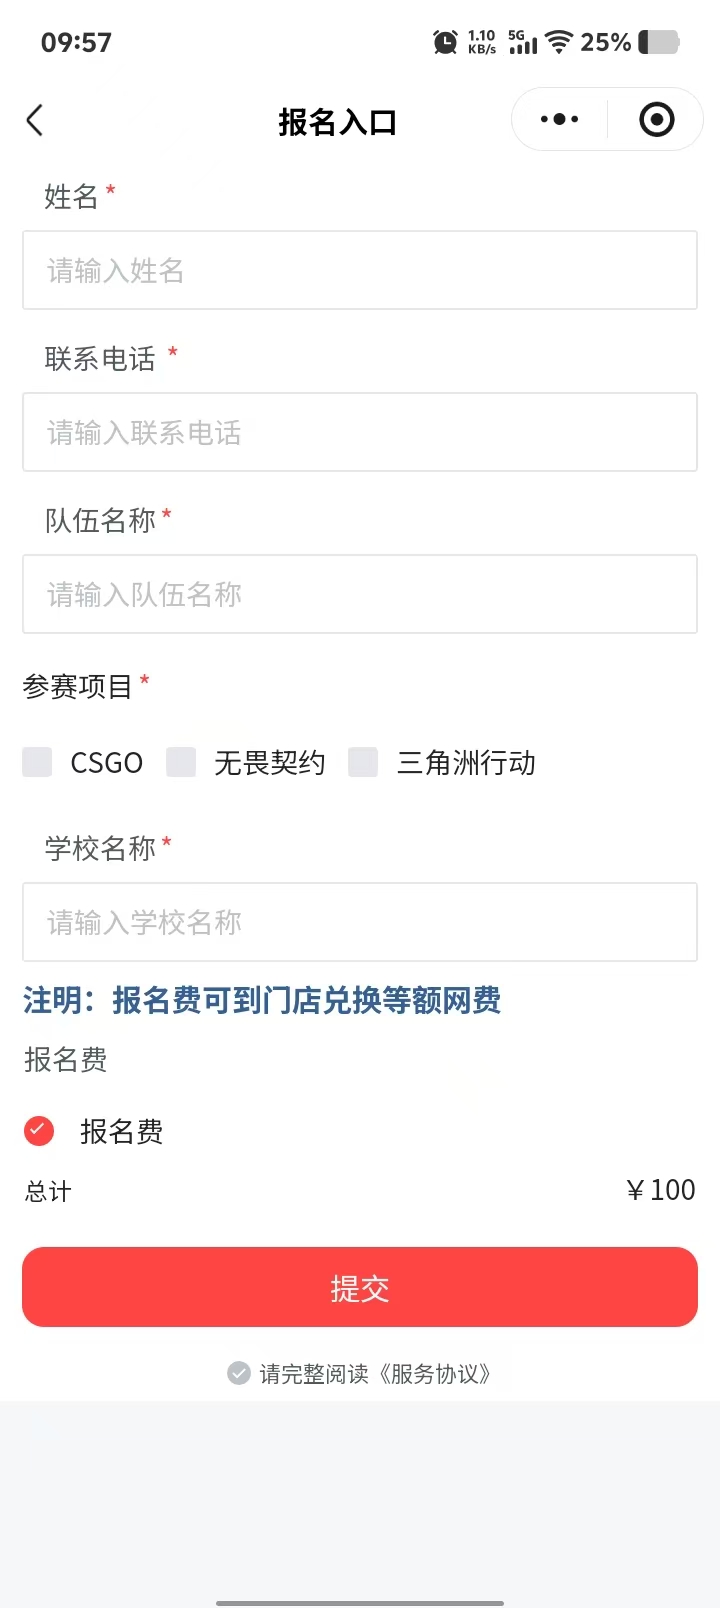The image size is (720, 1608).
Task: Tap the alarm clock status icon
Action: 445,42
